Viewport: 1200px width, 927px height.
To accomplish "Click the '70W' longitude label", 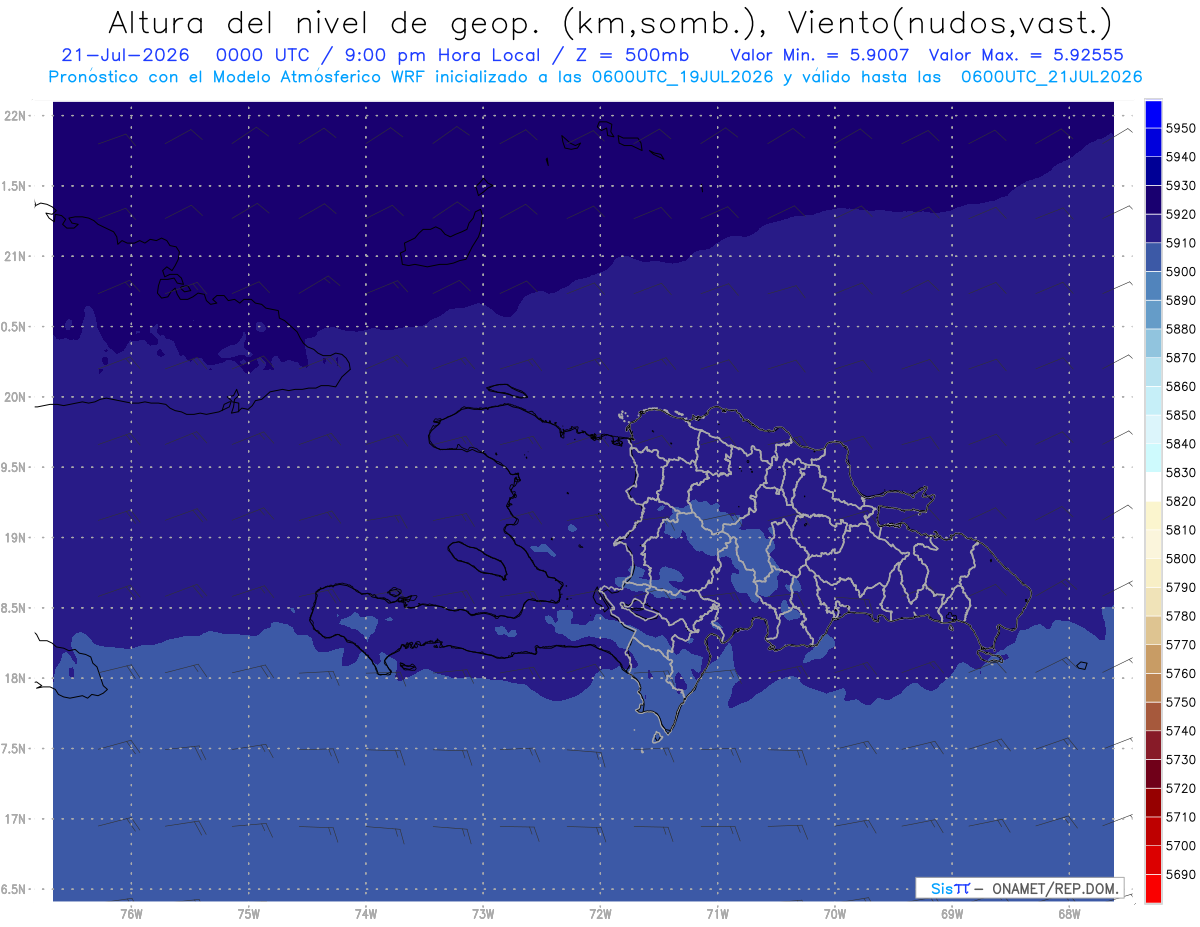I will (x=834, y=913).
